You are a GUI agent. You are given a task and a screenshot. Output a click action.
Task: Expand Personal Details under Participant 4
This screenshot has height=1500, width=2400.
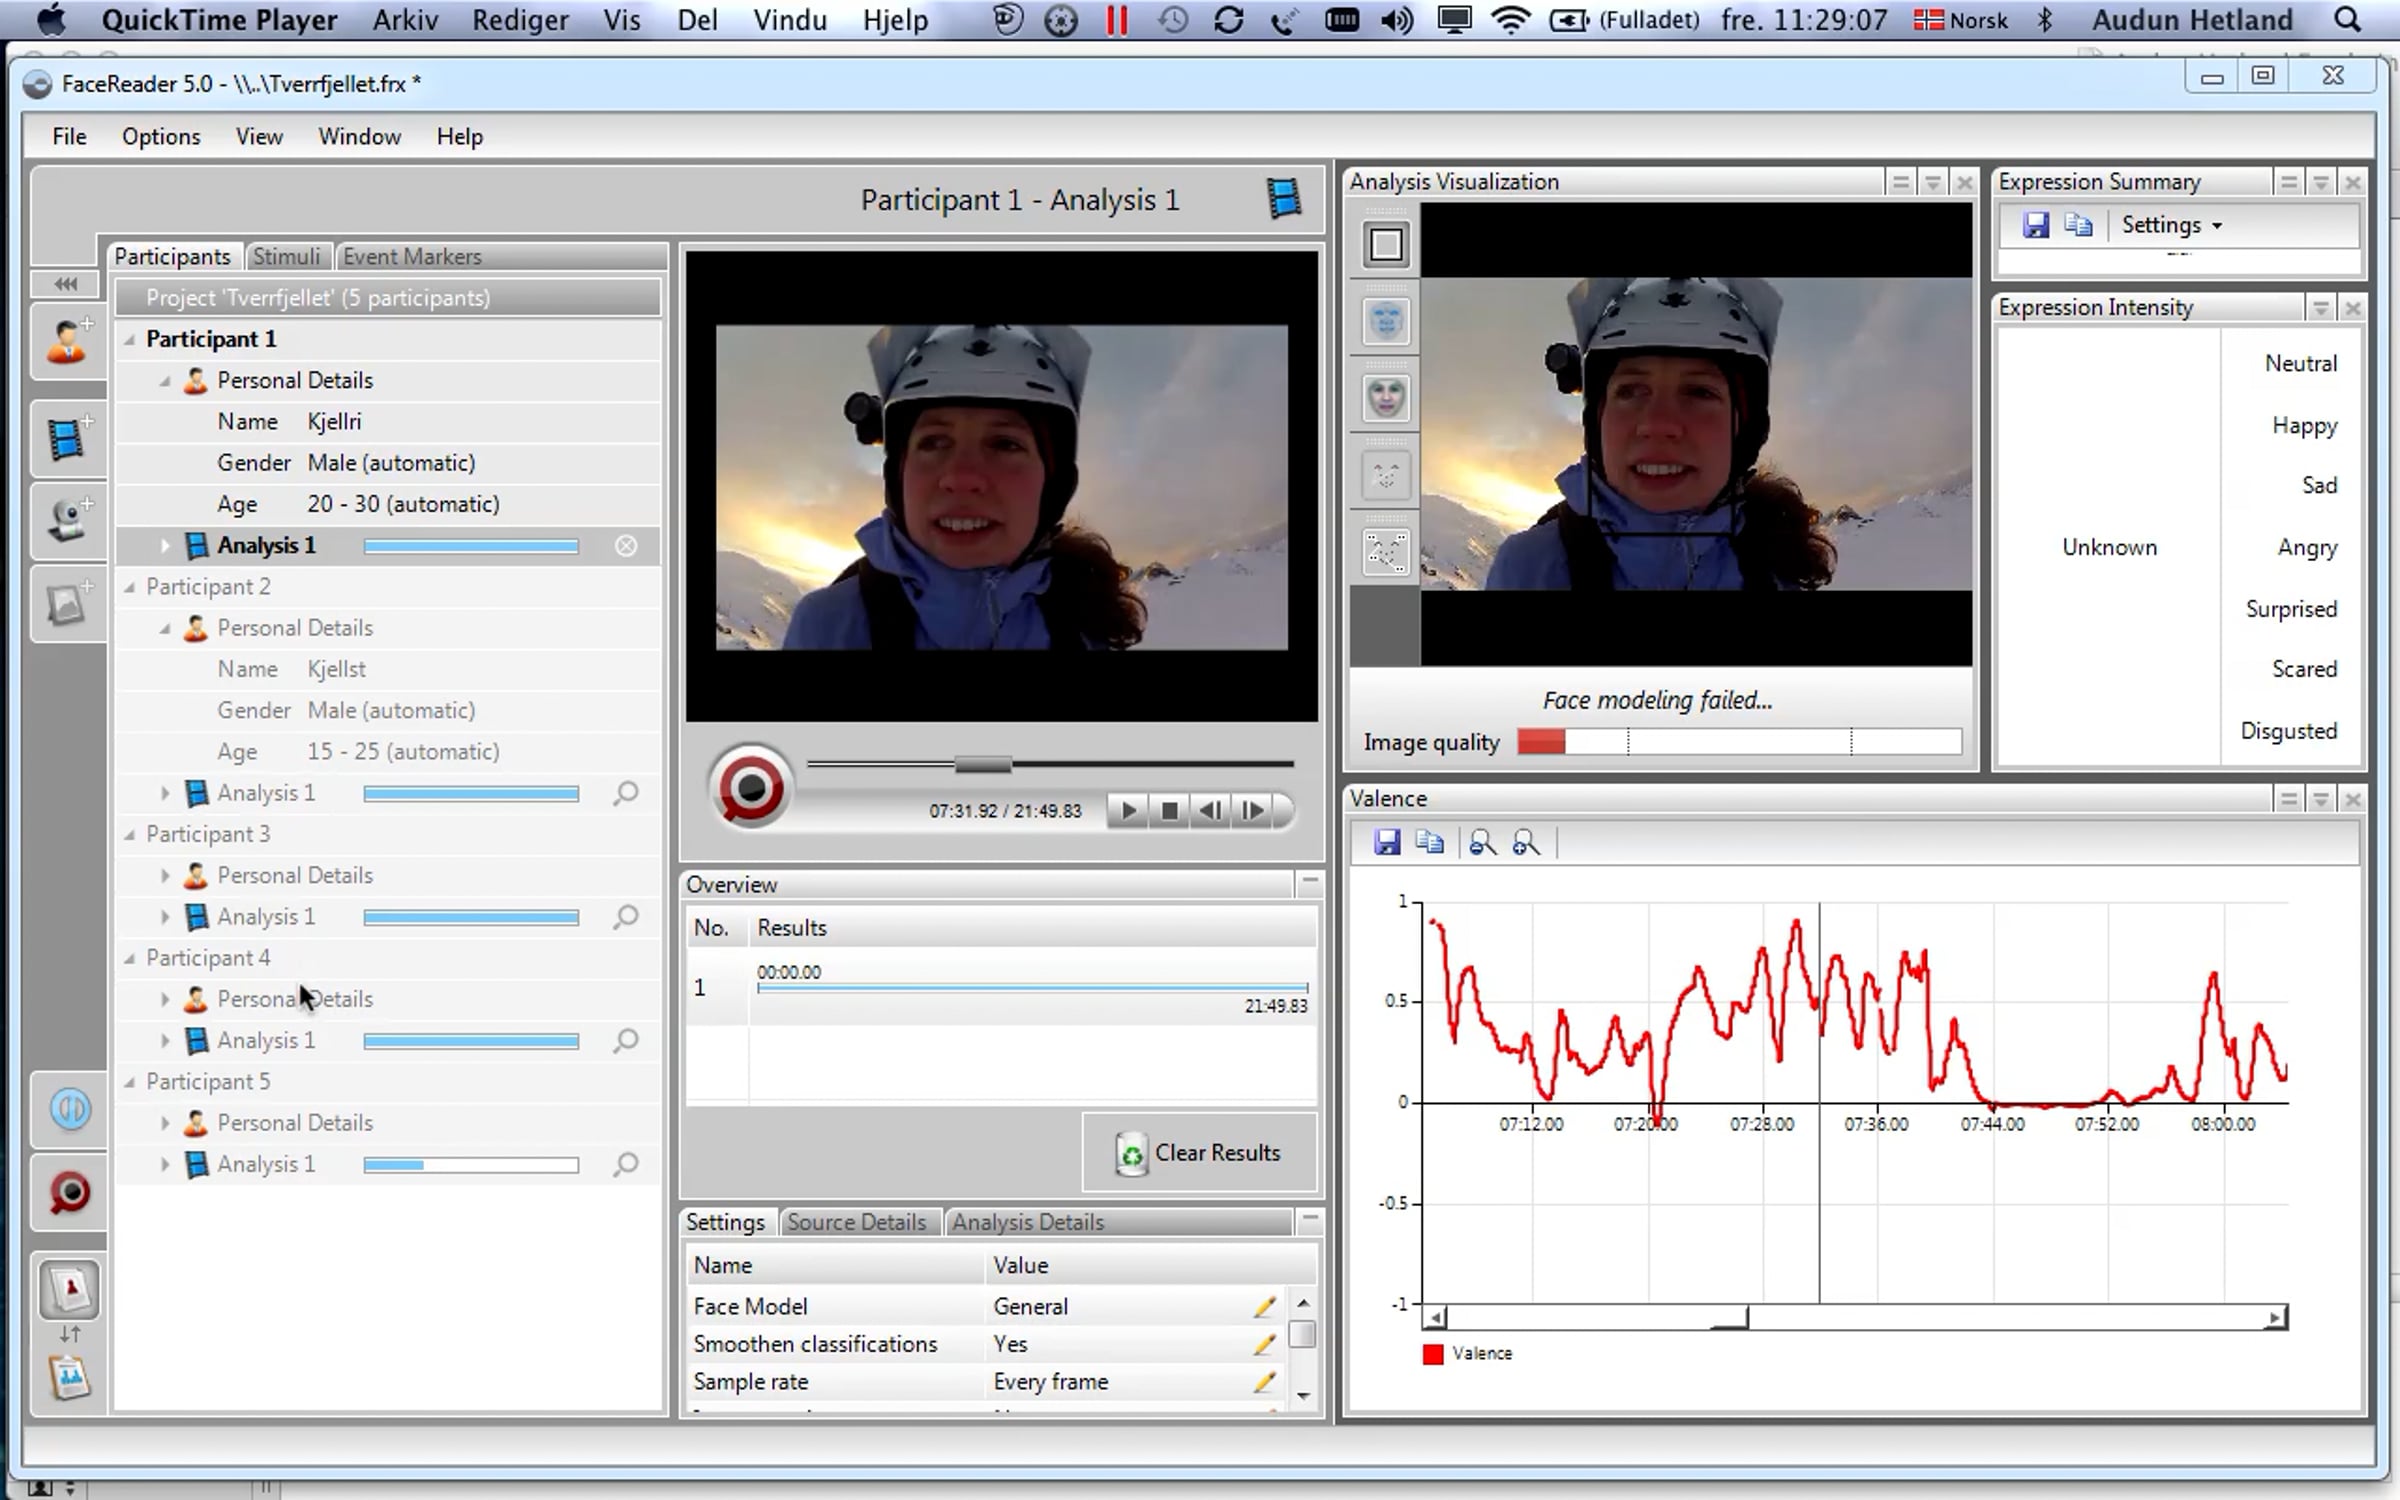tap(165, 999)
